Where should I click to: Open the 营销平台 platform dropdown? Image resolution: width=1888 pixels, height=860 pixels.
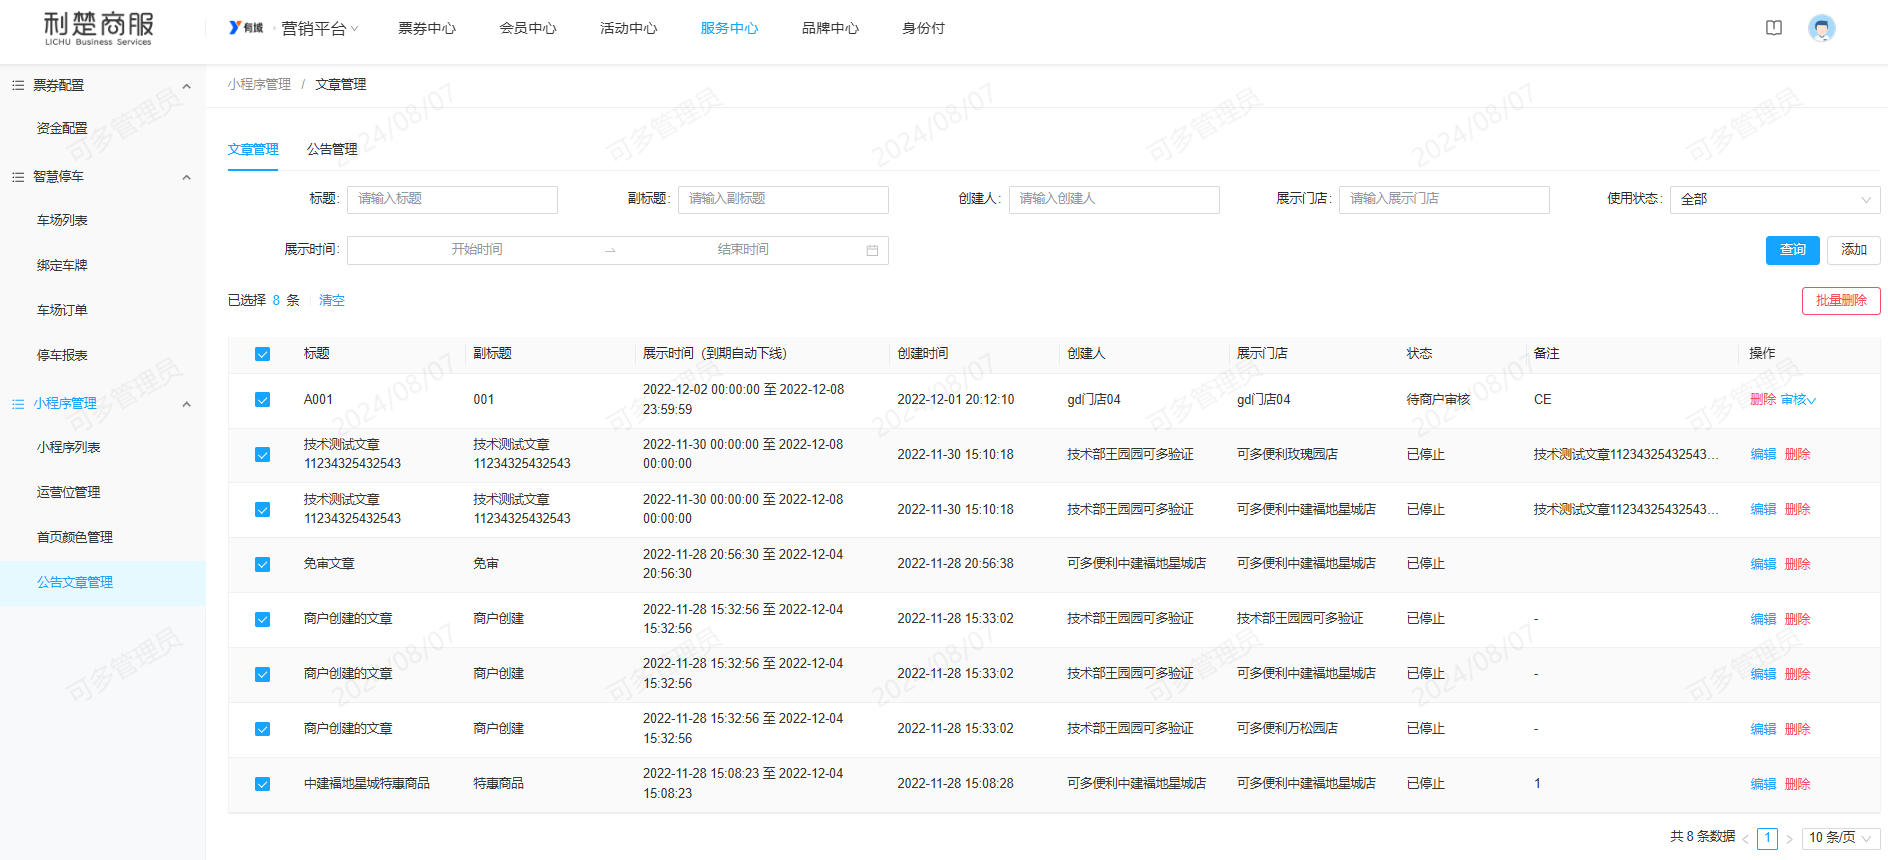320,28
